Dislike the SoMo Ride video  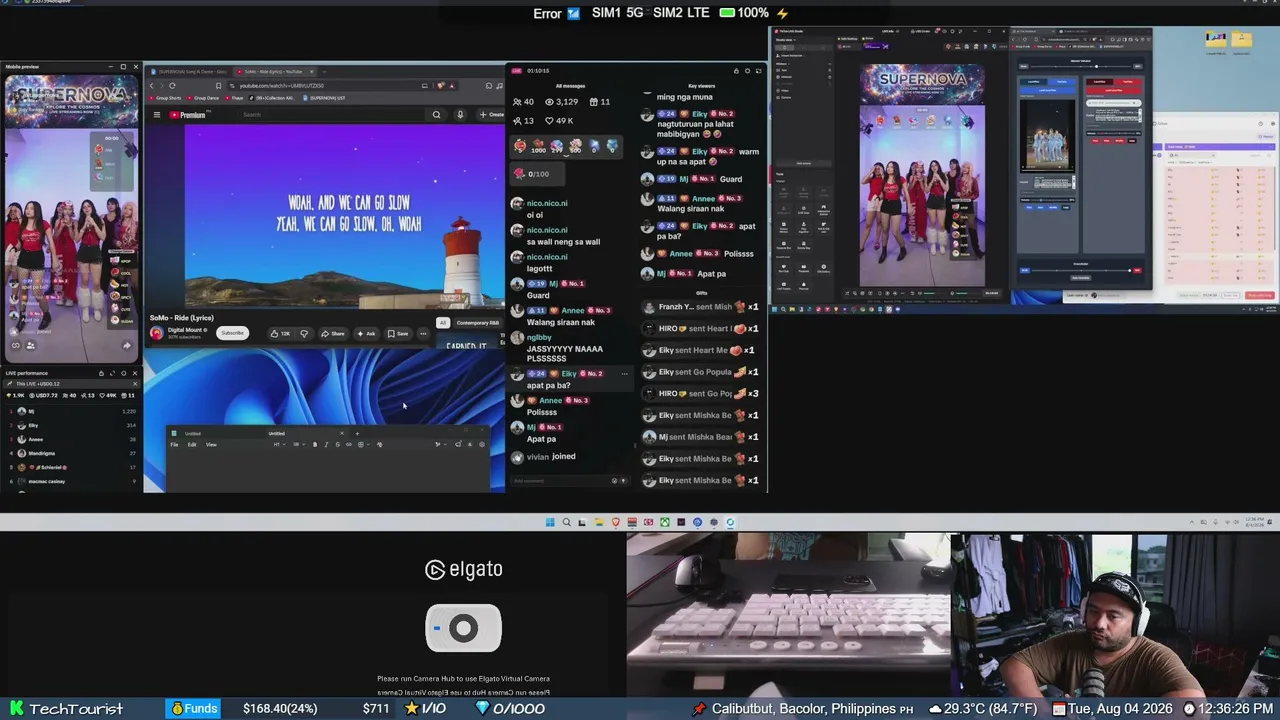(304, 333)
